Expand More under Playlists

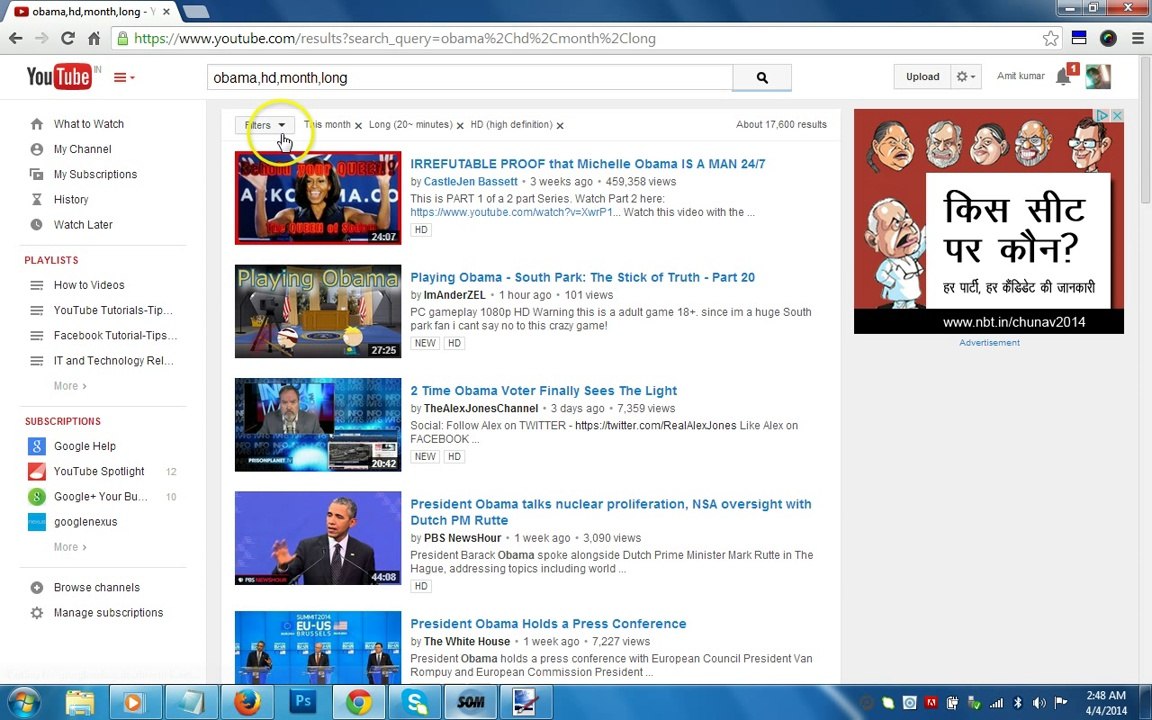(70, 386)
